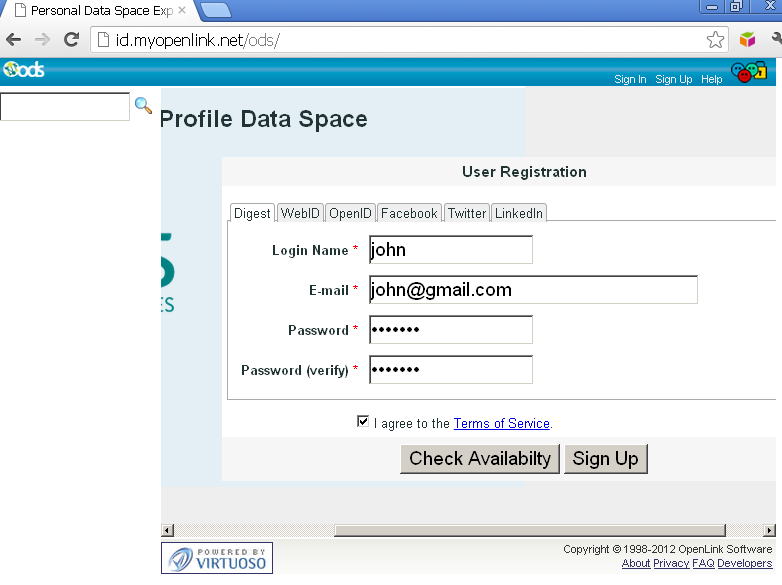
Task: Switch to the WebID tab
Action: [300, 213]
